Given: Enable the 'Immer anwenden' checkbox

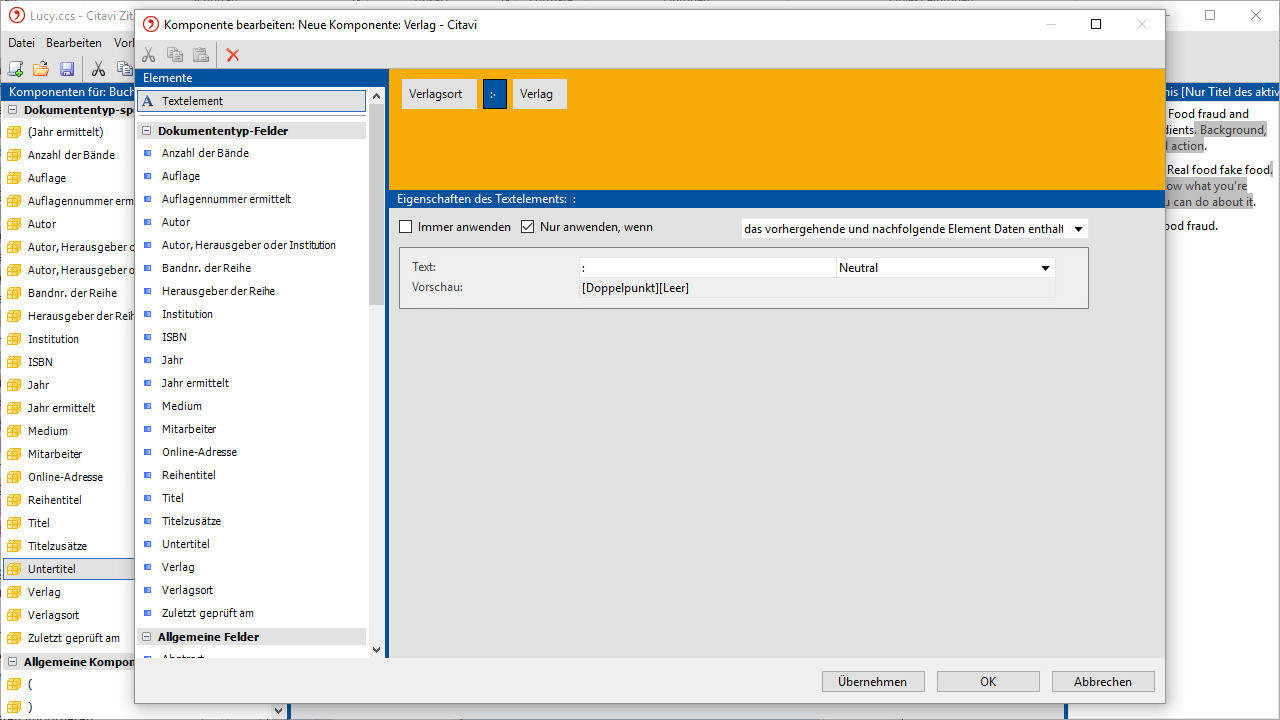Looking at the screenshot, I should pos(406,227).
